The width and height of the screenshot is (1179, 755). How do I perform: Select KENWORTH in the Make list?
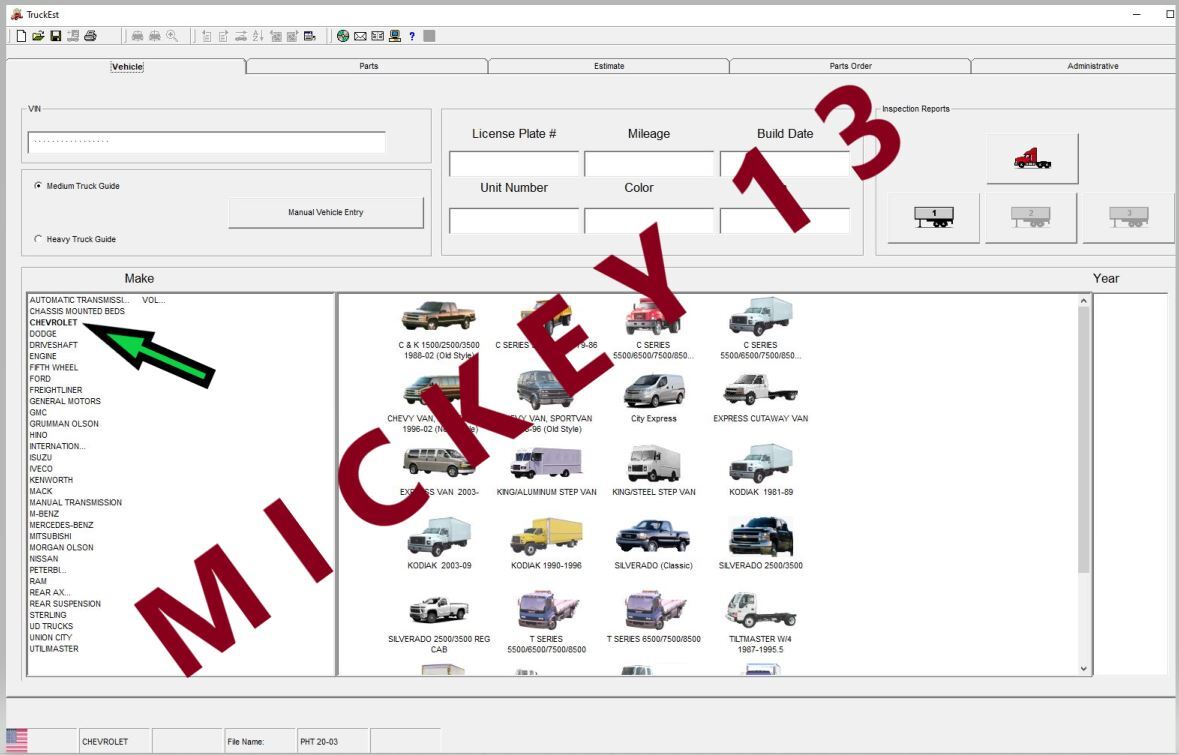coord(51,480)
